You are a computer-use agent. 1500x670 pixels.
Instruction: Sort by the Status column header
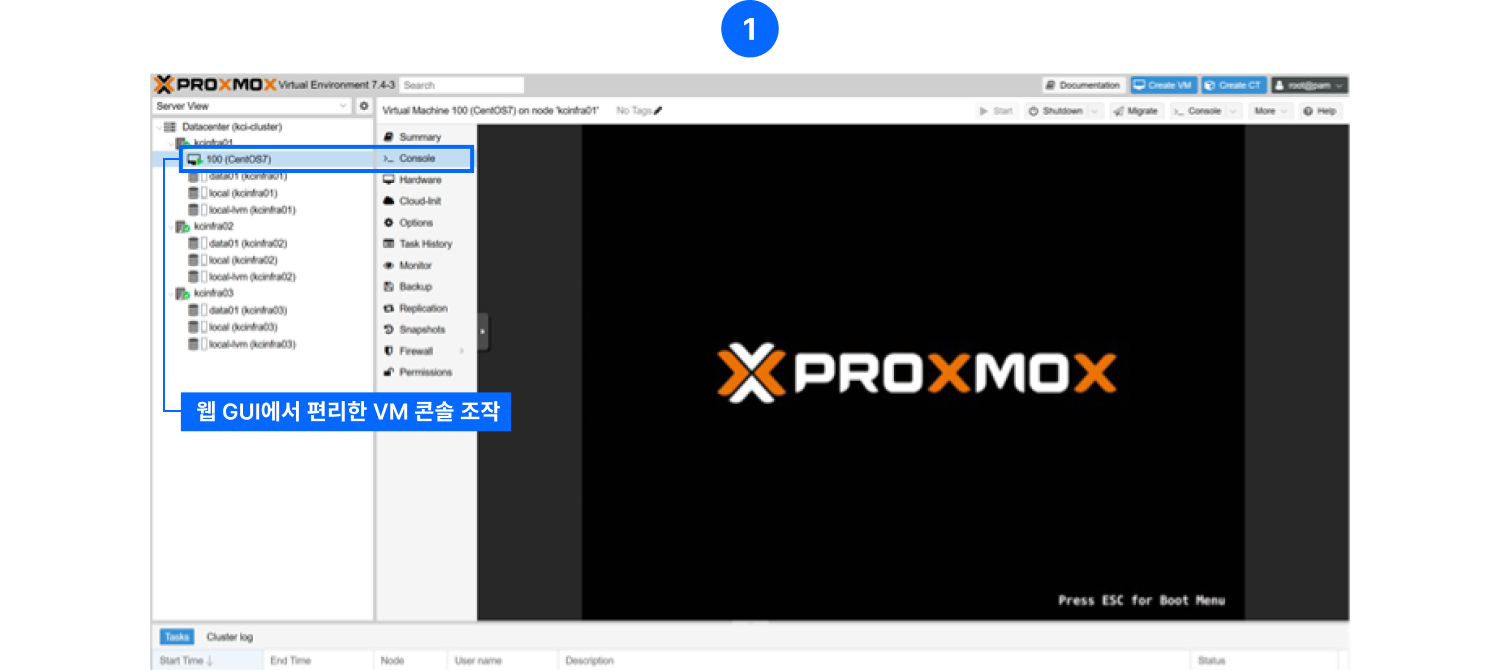tap(1264, 660)
